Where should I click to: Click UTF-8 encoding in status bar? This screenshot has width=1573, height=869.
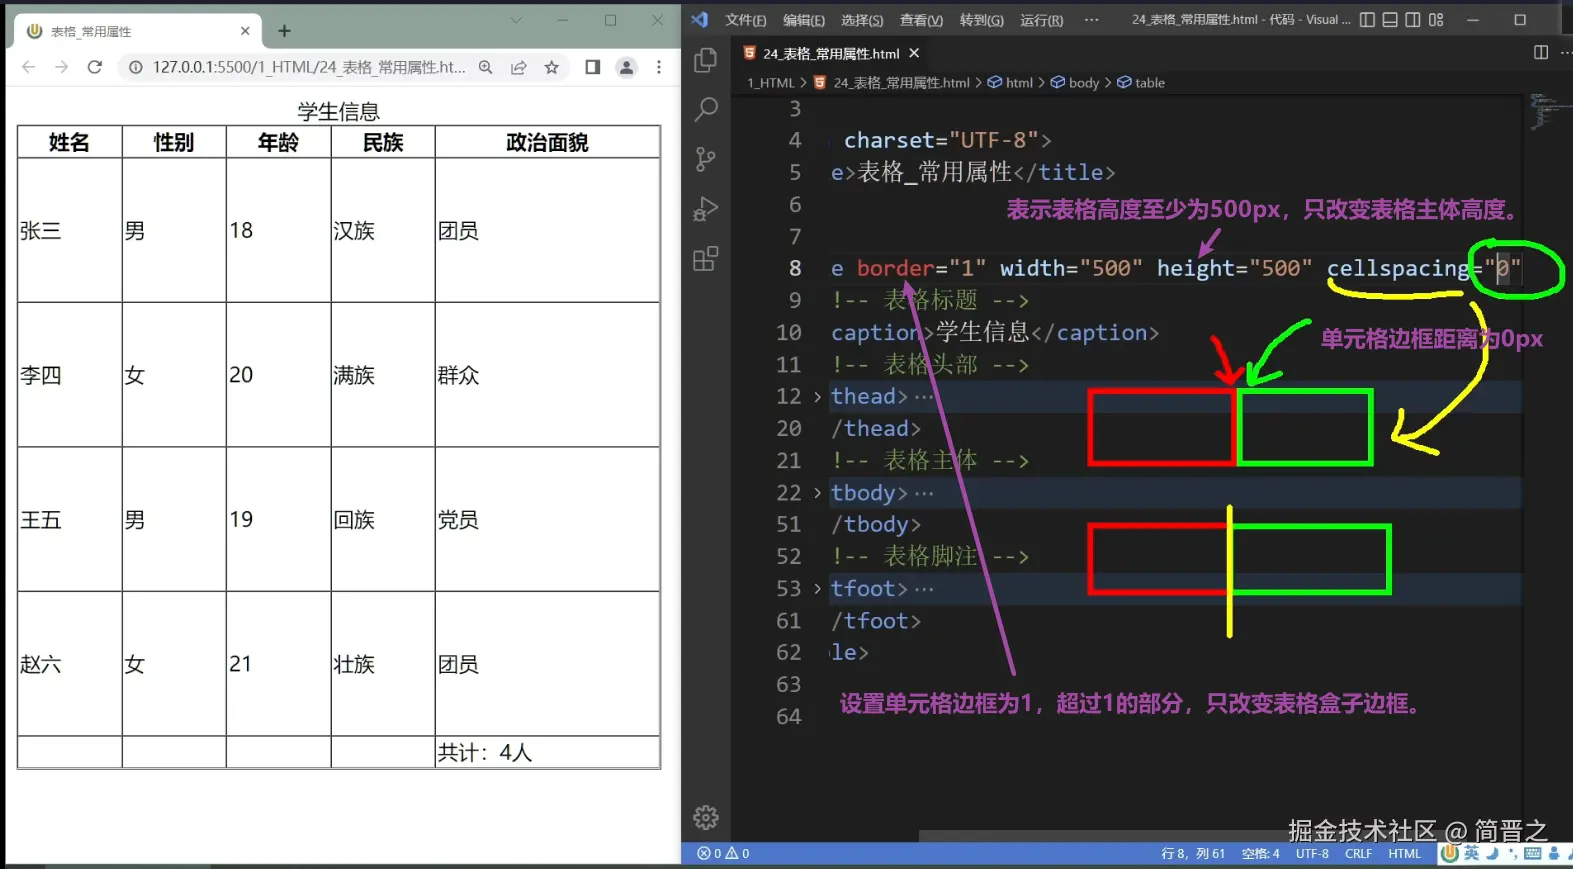coord(1312,854)
